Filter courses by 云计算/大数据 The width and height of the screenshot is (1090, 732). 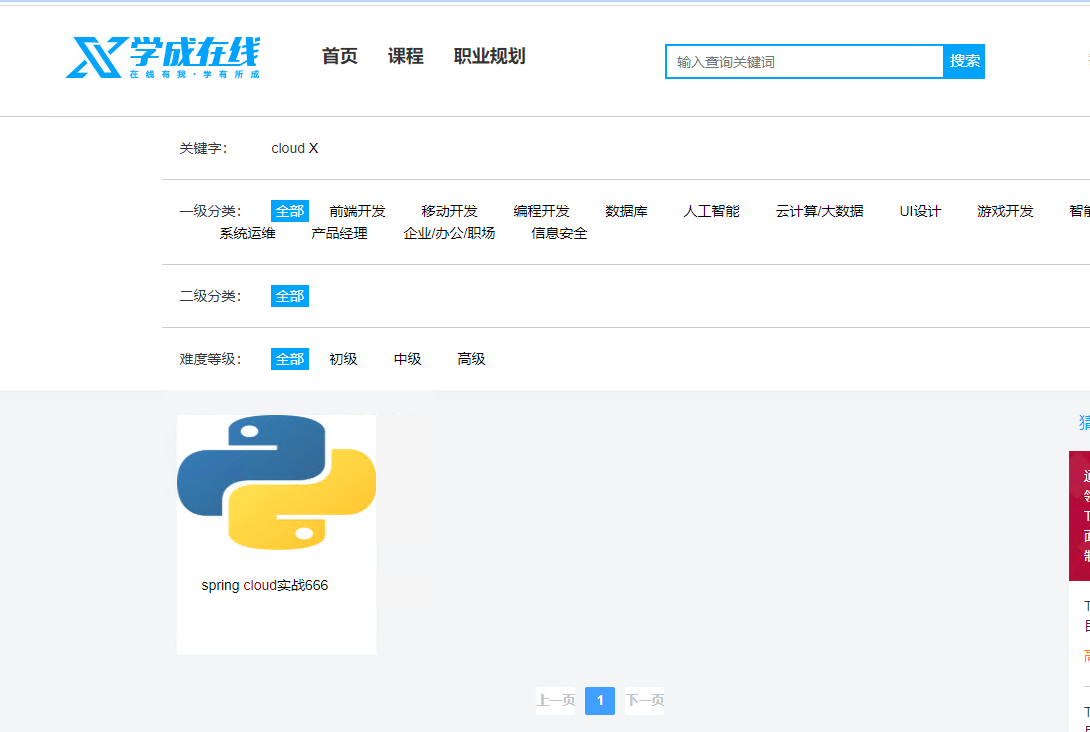coord(820,211)
